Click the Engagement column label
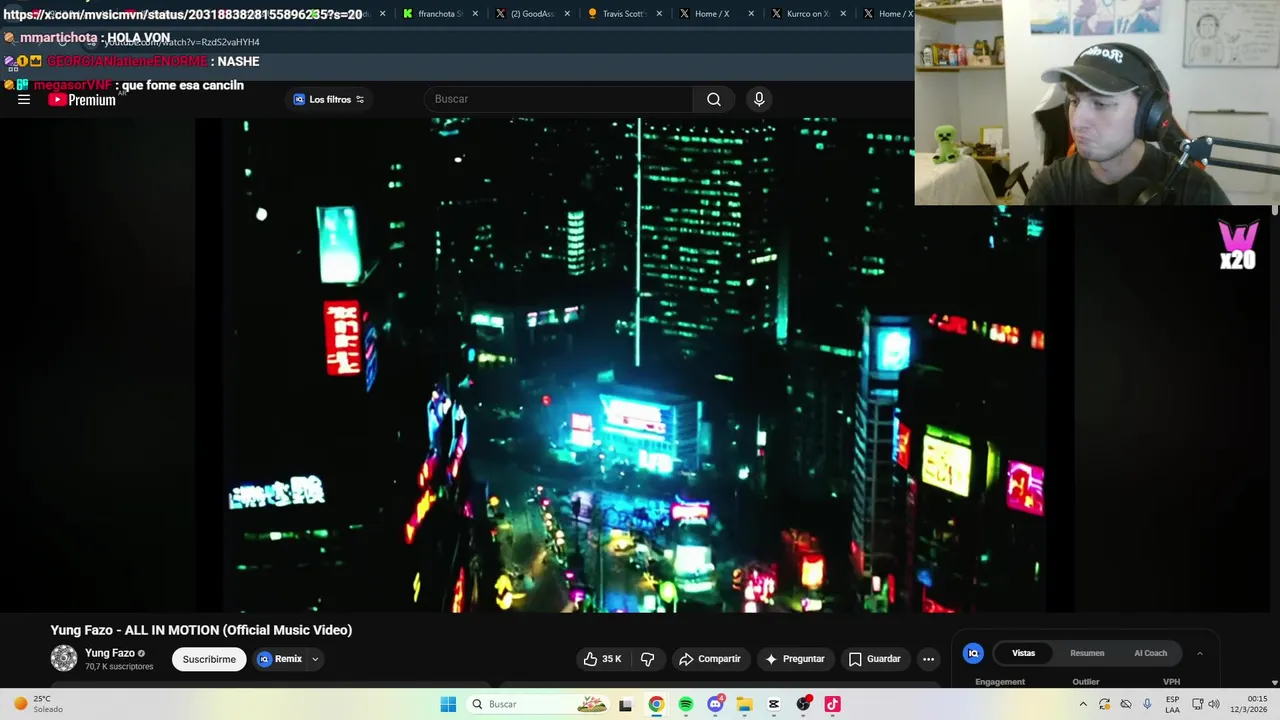The width and height of the screenshot is (1280, 720). (x=1000, y=682)
